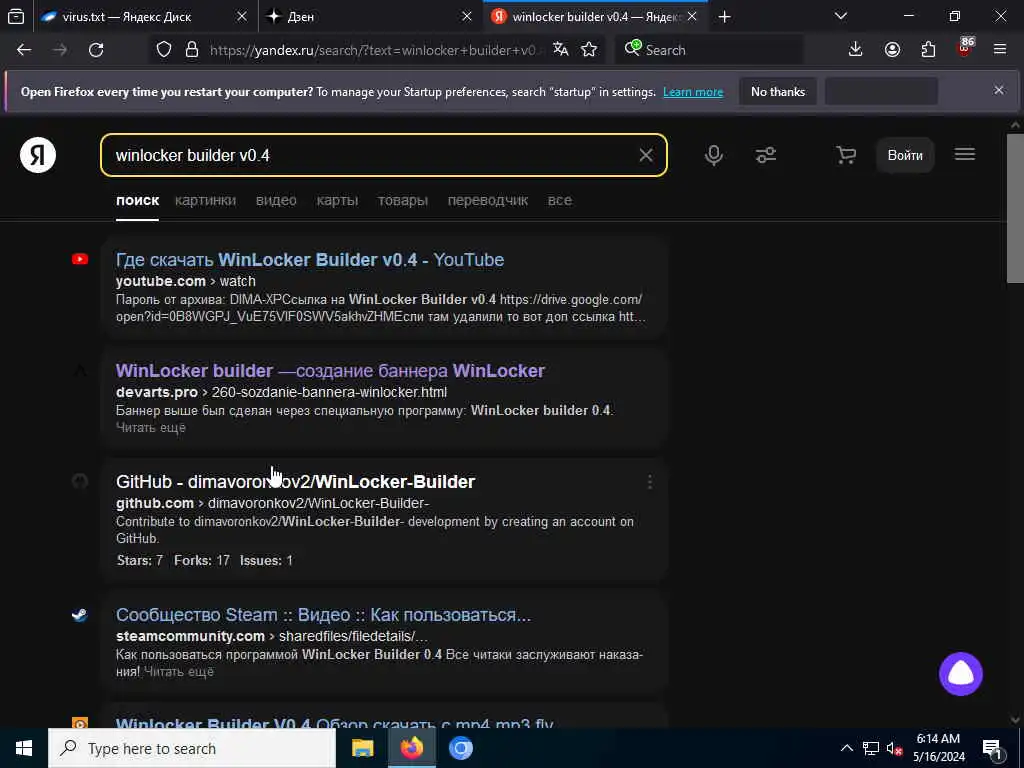
Task: Click the Firefox Search box in toolbar
Action: click(709, 50)
